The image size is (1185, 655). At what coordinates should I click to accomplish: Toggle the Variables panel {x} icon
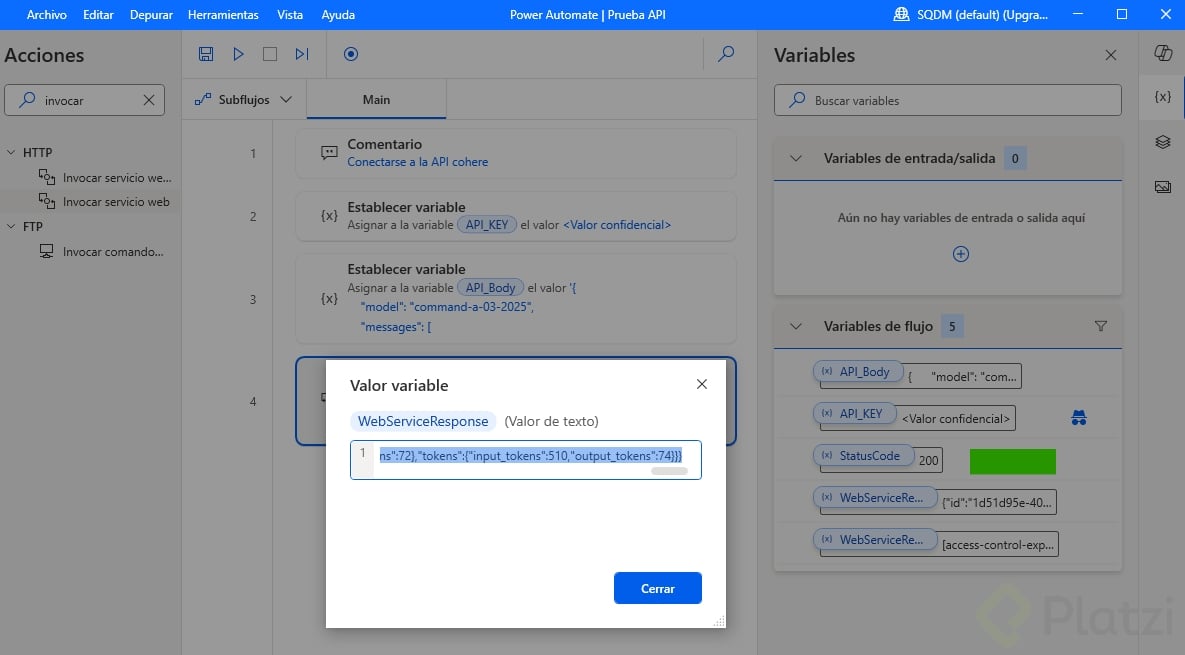(1163, 97)
